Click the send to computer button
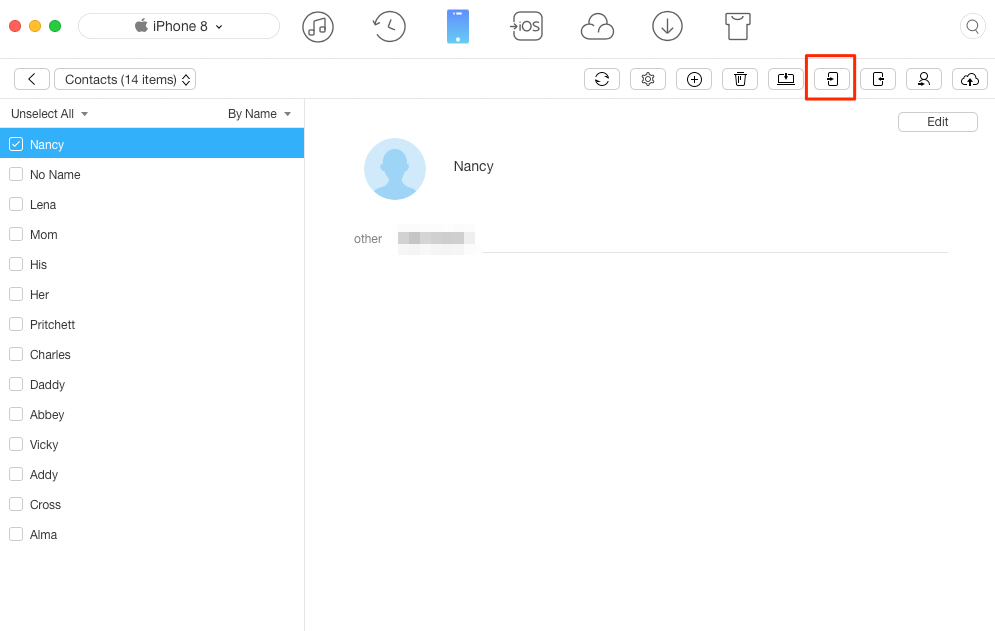This screenshot has width=995, height=631. click(786, 79)
